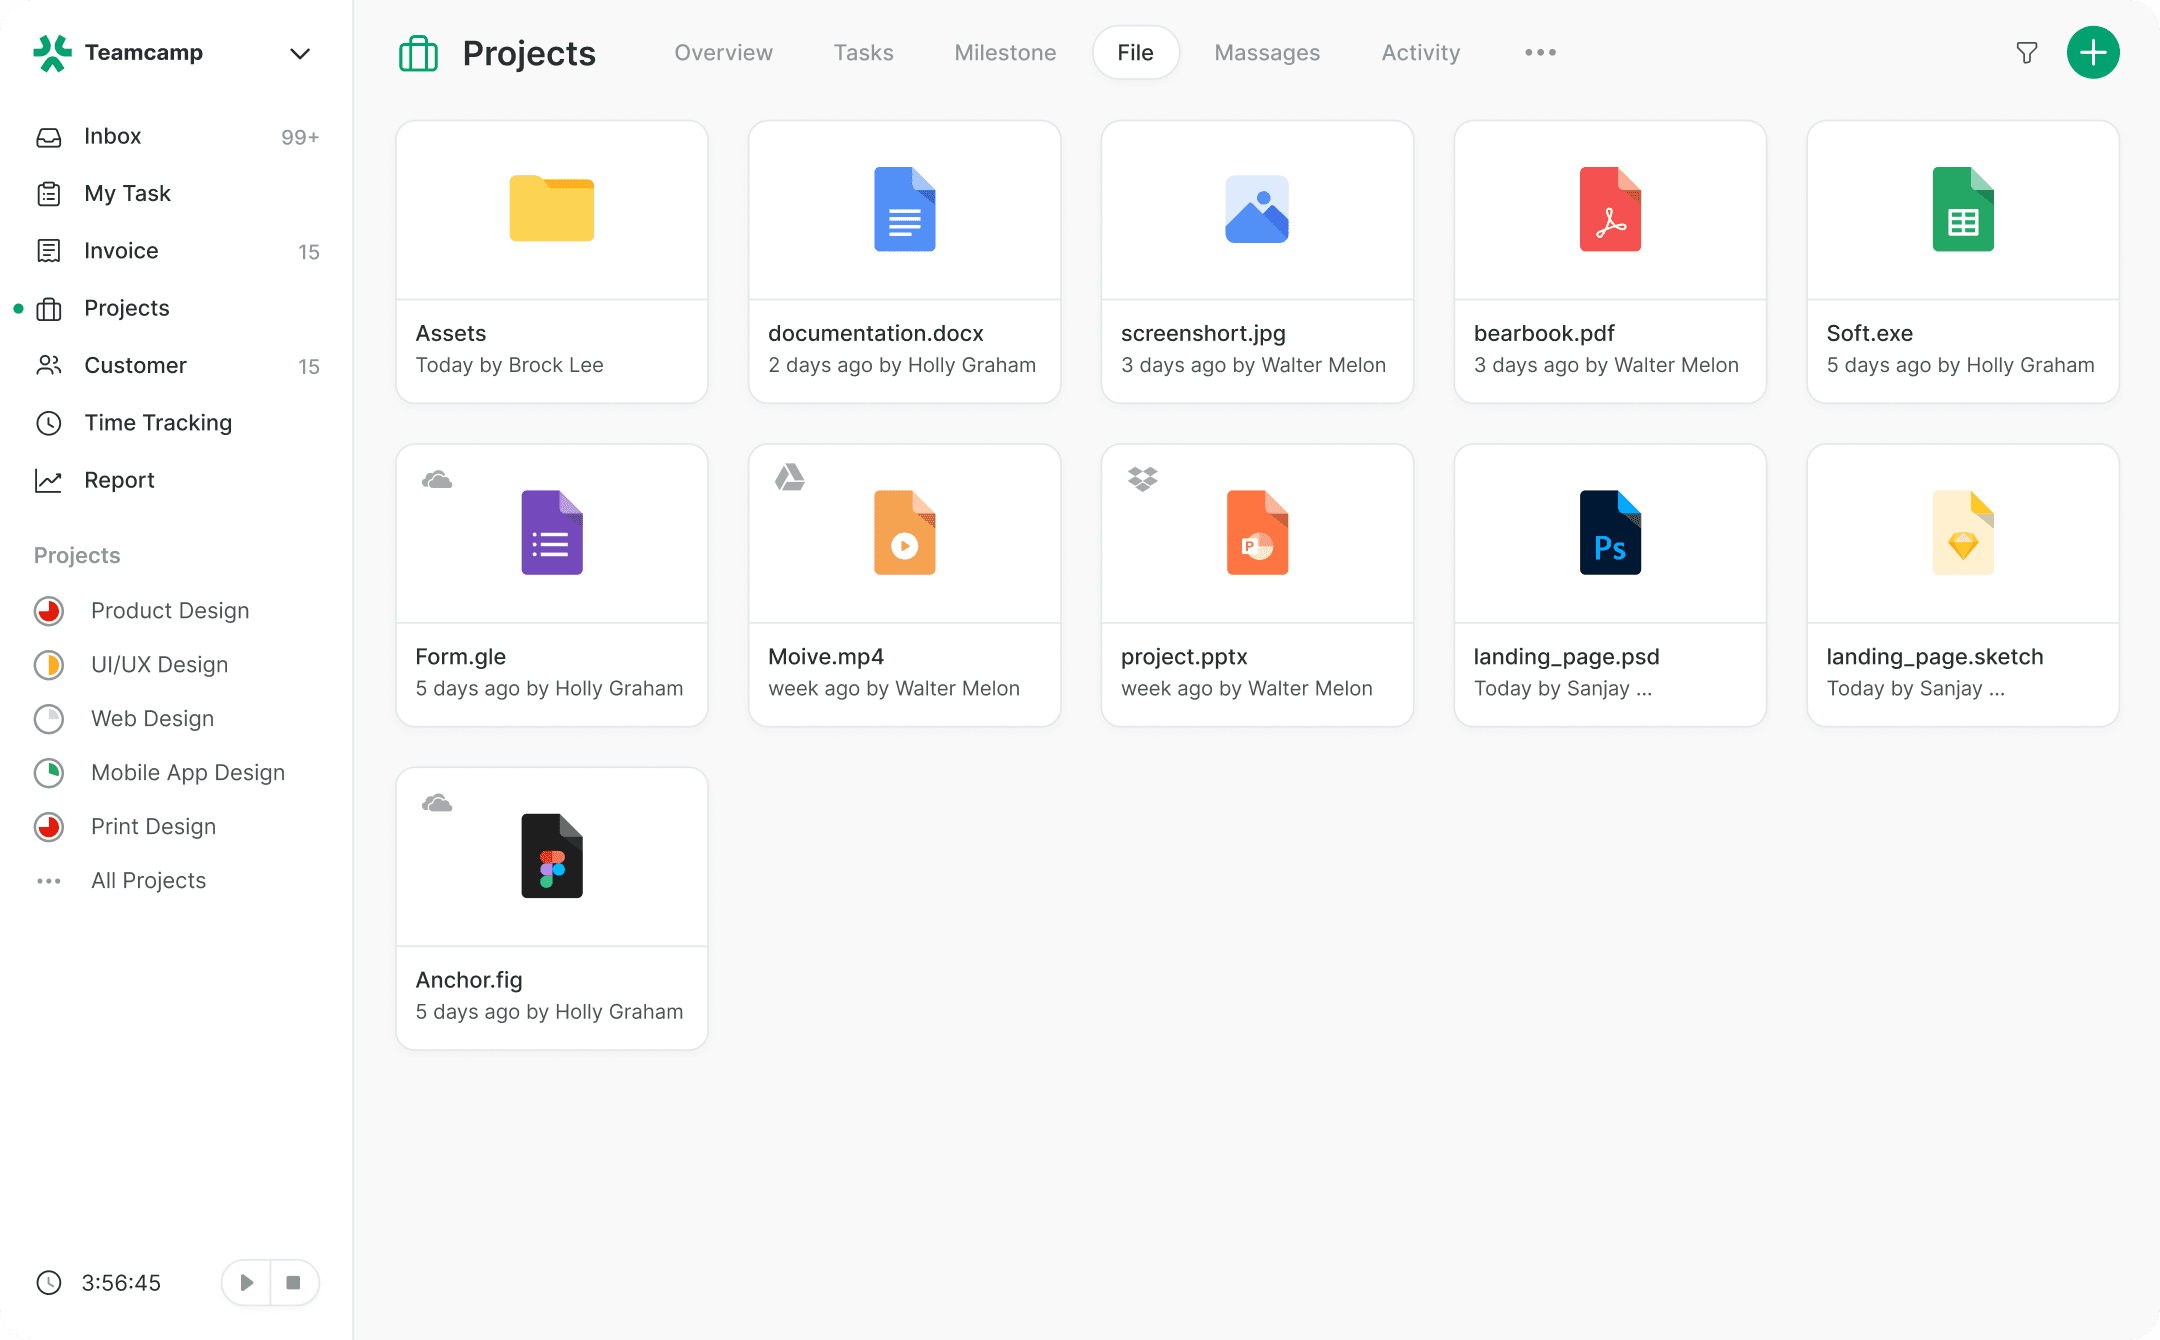Screen dimensions: 2160x1340
Task: Open the All Projects ellipsis menu
Action: tap(49, 881)
